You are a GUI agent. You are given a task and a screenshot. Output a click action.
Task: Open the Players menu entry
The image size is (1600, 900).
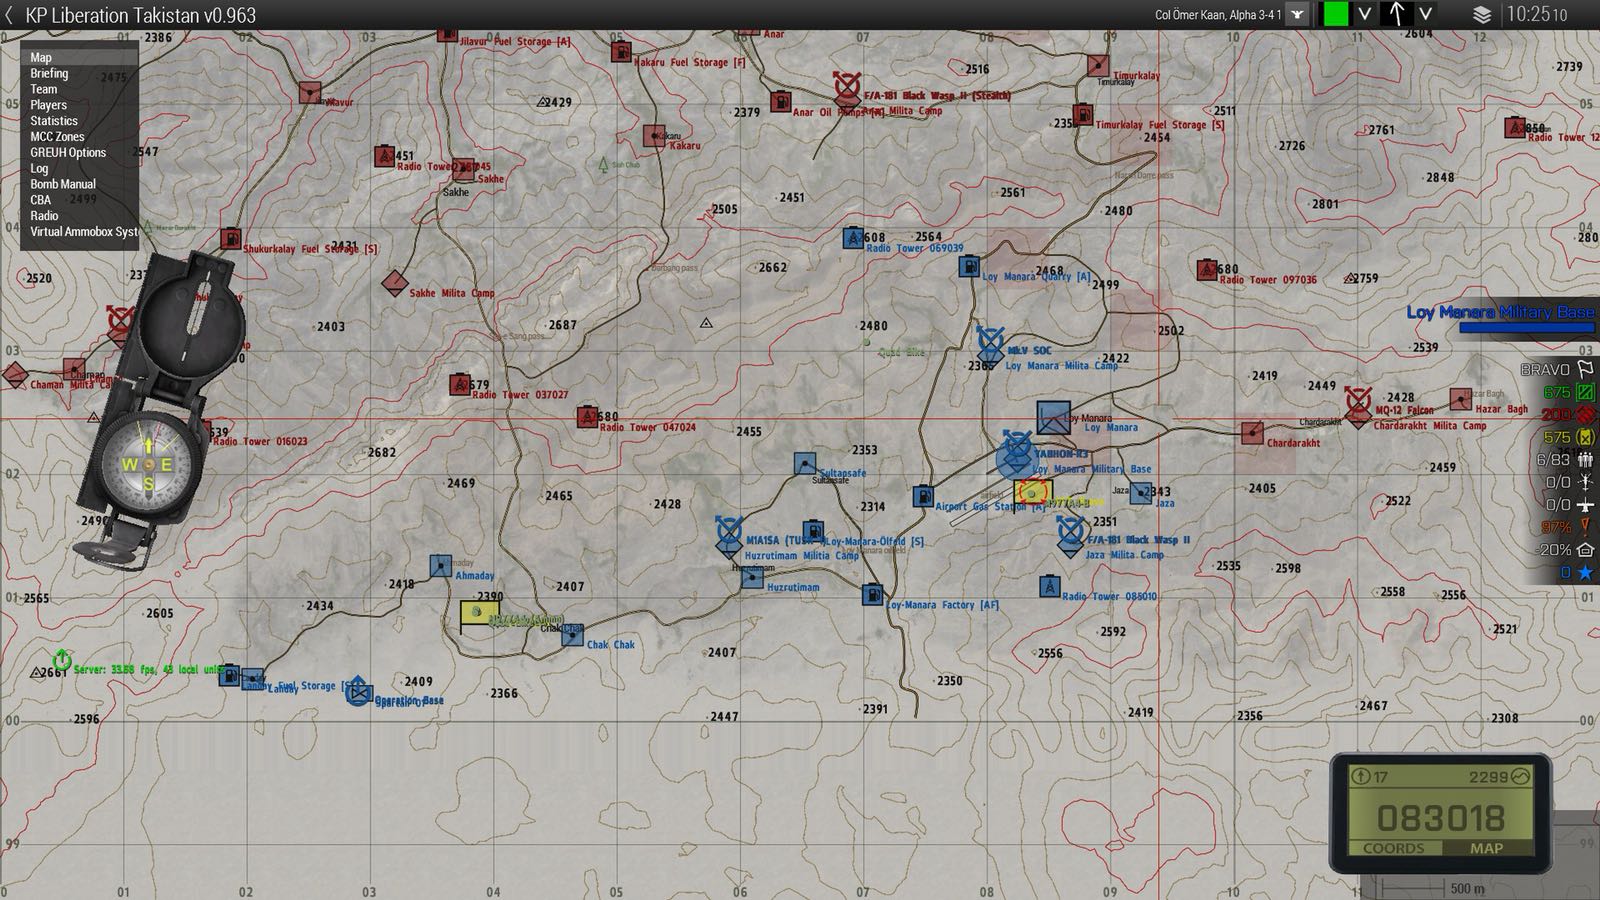pos(79,105)
